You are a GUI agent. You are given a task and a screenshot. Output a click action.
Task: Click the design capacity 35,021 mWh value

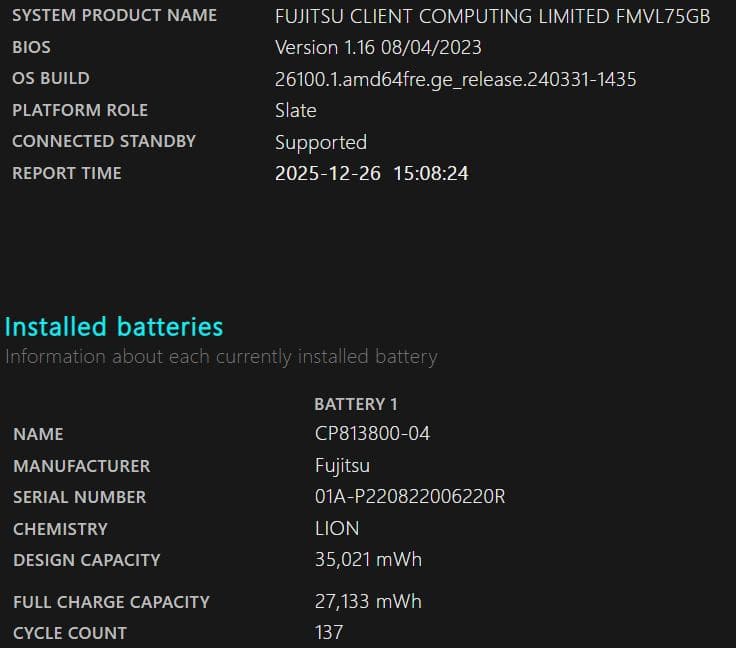(x=368, y=560)
